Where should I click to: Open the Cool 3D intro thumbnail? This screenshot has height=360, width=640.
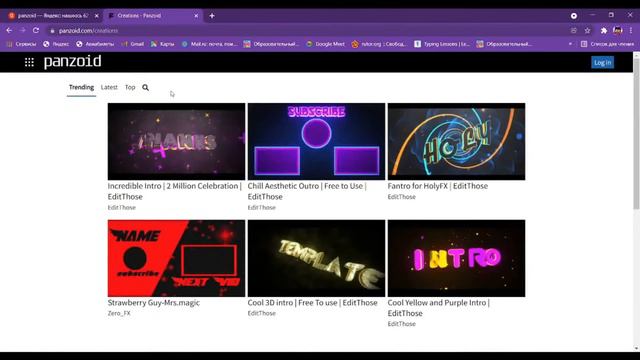(316, 258)
